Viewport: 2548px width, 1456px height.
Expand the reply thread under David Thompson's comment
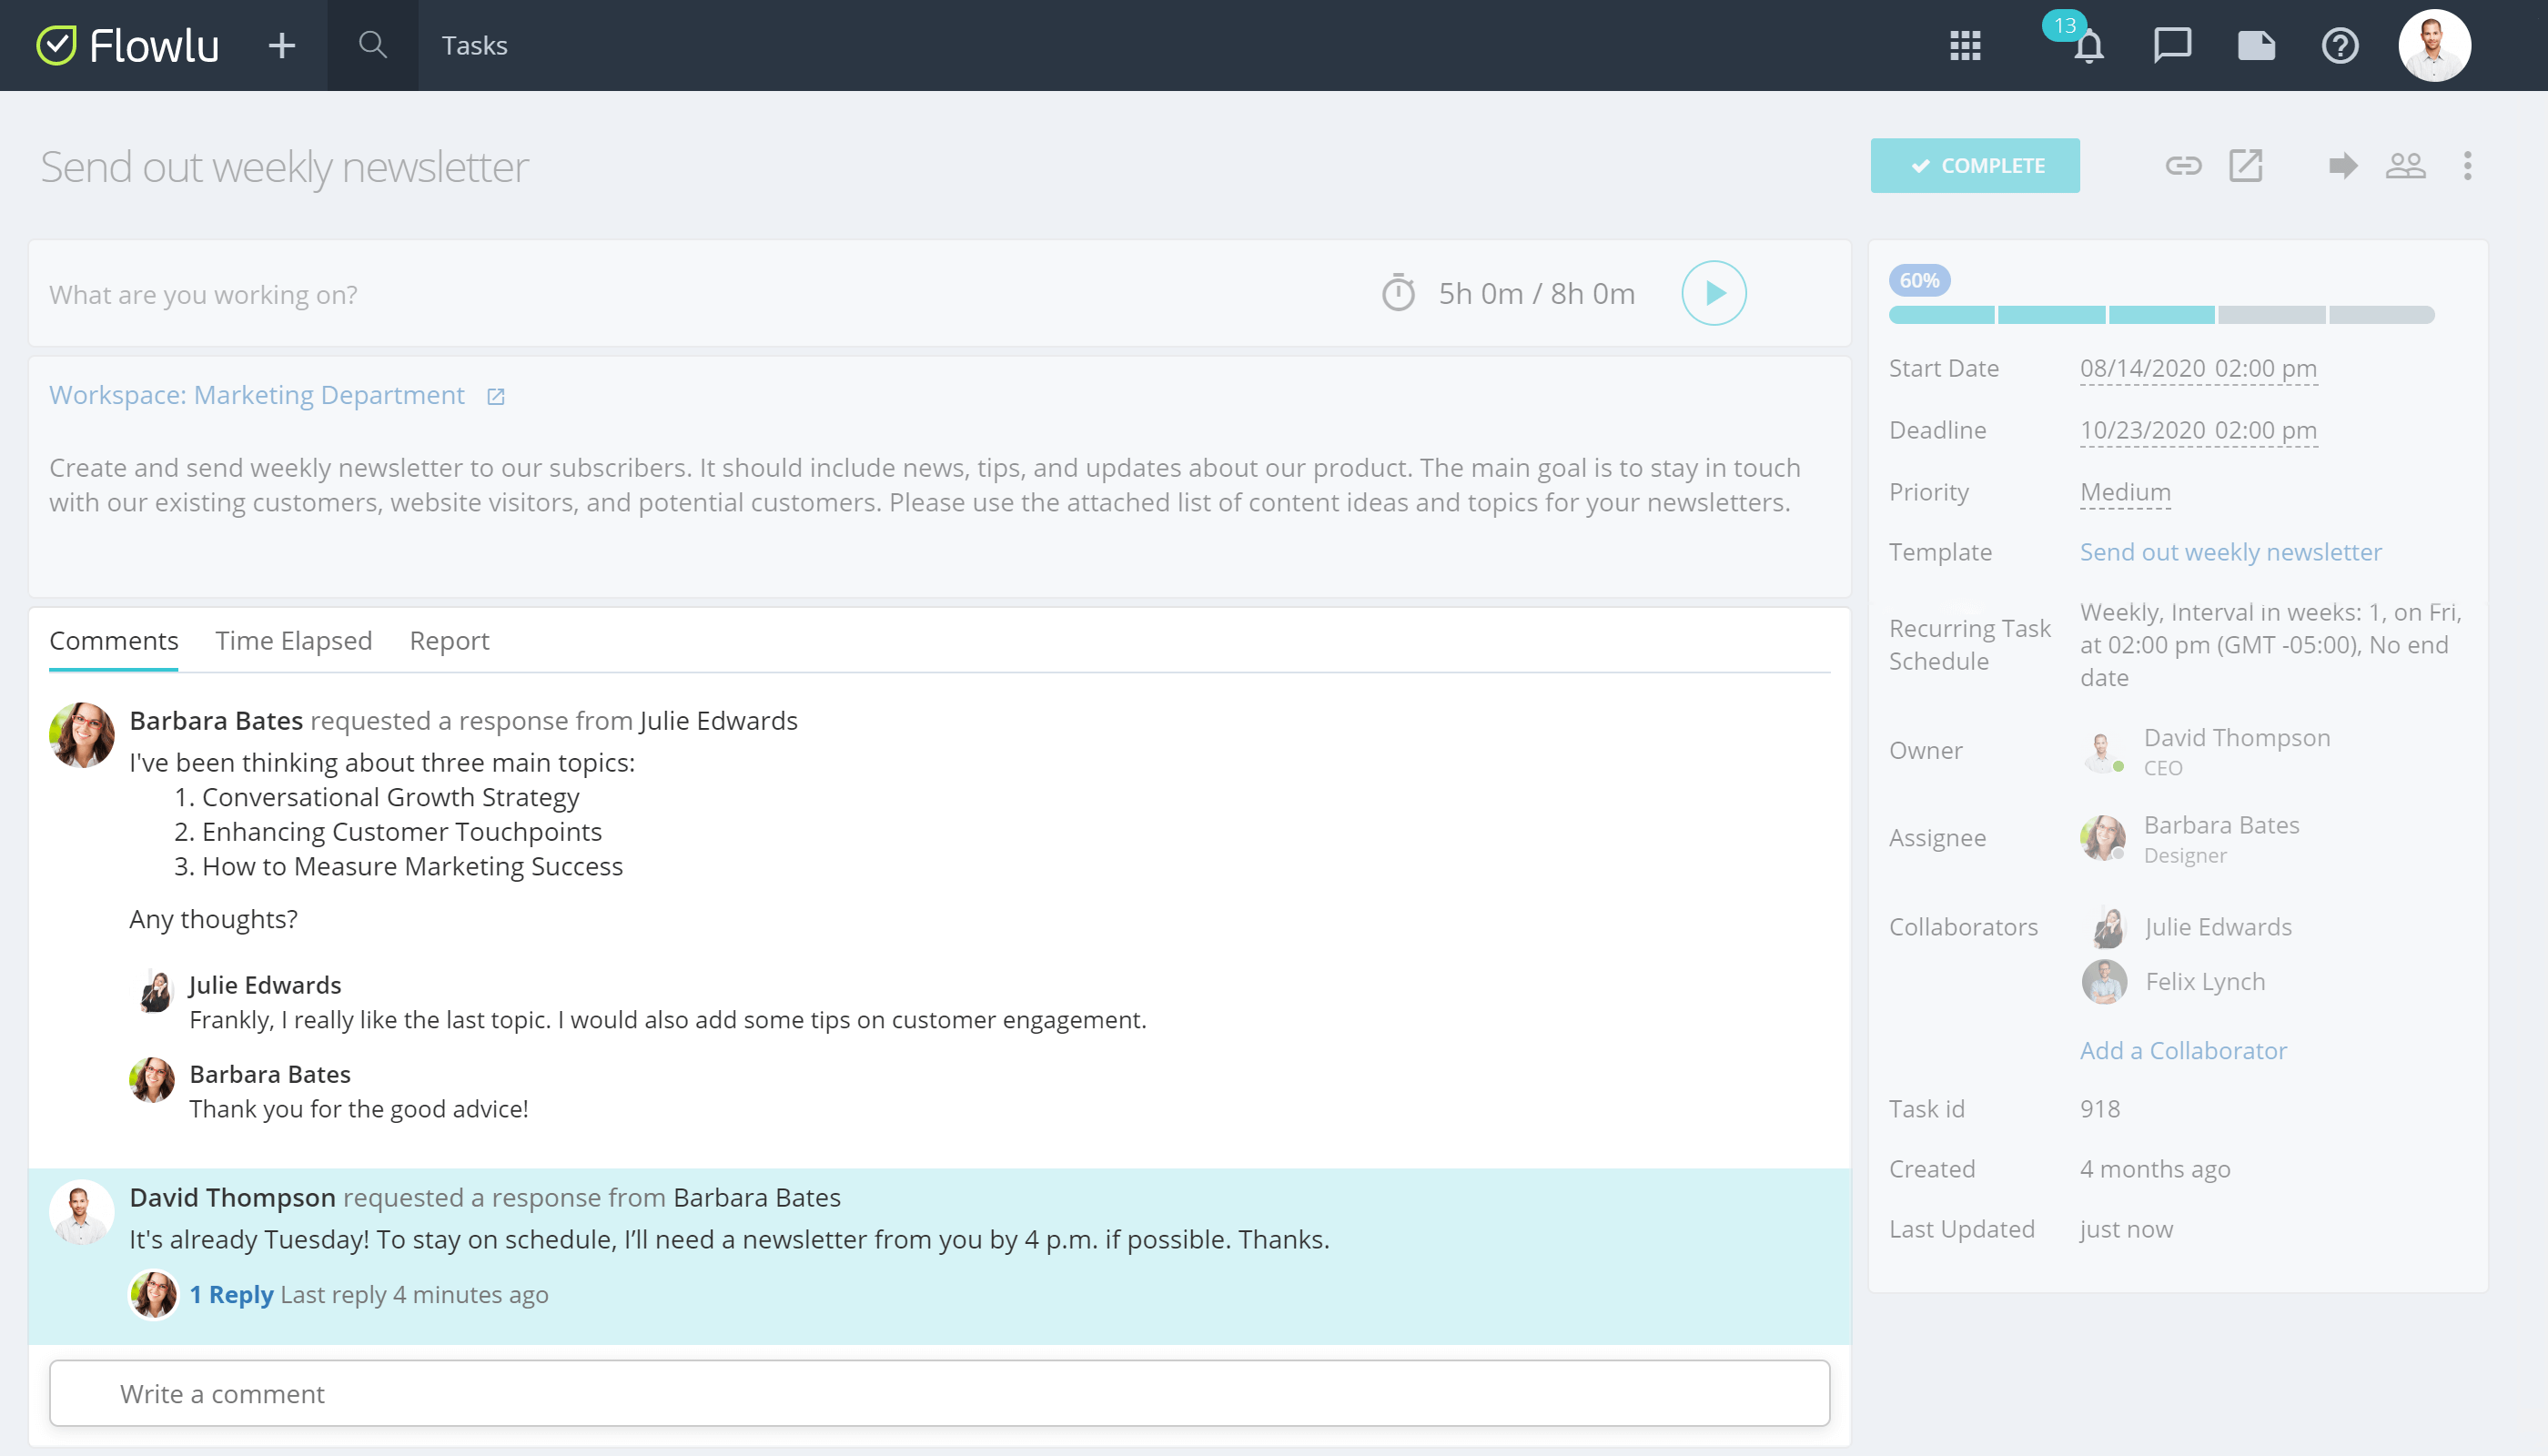pyautogui.click(x=232, y=1294)
